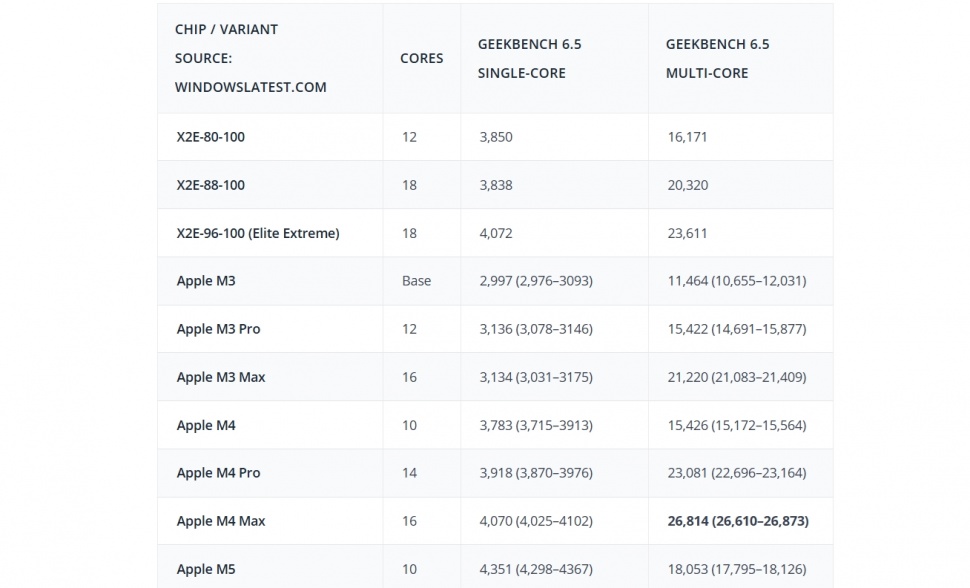The image size is (970, 588).
Task: Click the CORES column header
Action: pyautogui.click(x=420, y=58)
